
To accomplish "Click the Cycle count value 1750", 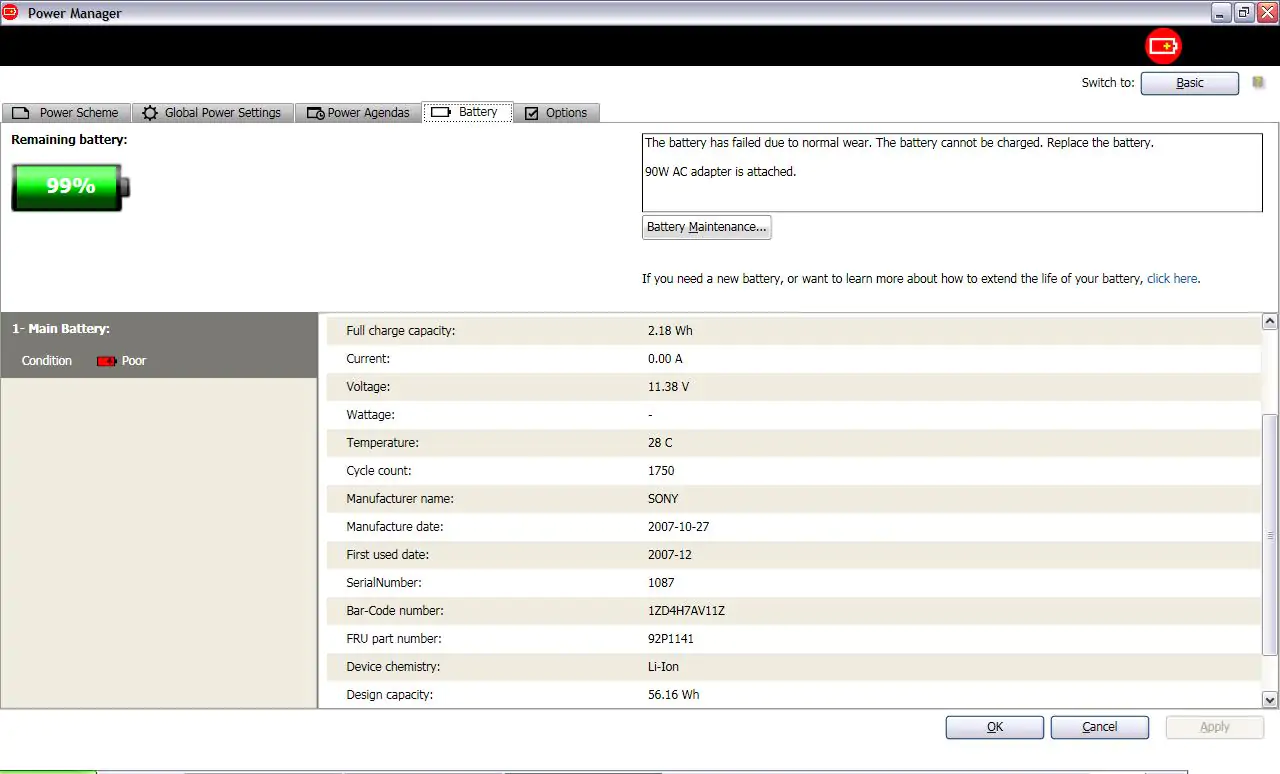I will [661, 471].
